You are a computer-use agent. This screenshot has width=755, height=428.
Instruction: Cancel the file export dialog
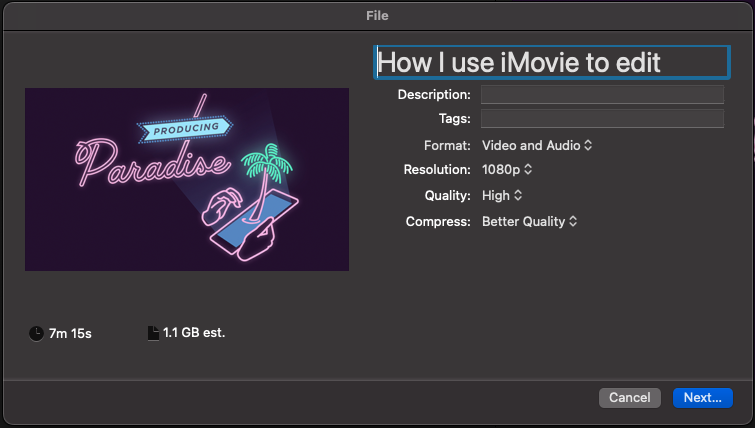pyautogui.click(x=629, y=398)
